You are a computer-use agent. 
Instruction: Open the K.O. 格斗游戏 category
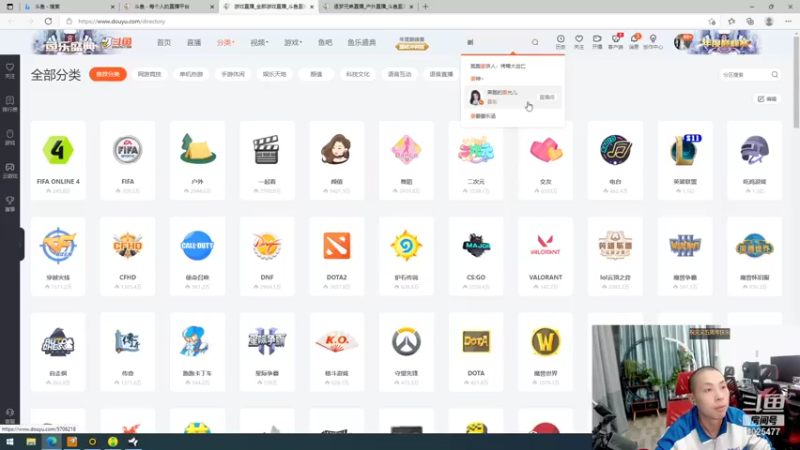tap(337, 352)
